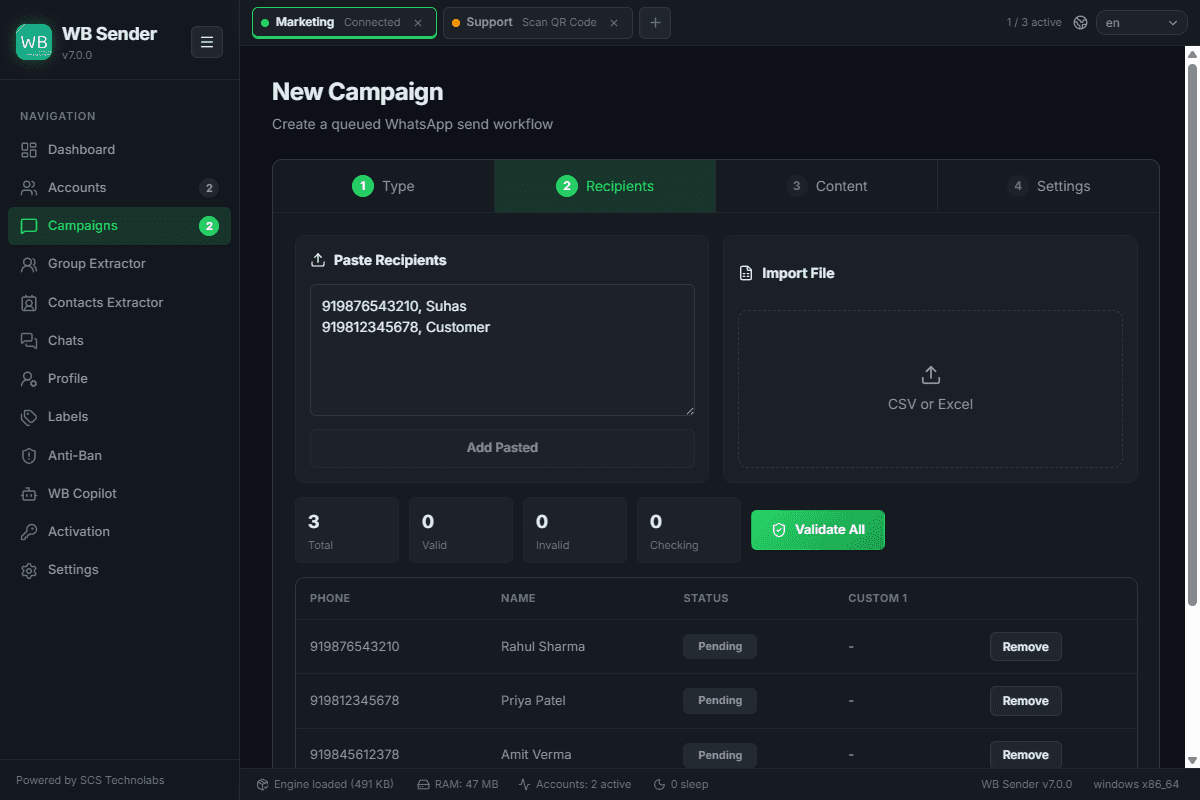Viewport: 1200px width, 800px height.
Task: Click the Add Pasted button
Action: coord(502,448)
